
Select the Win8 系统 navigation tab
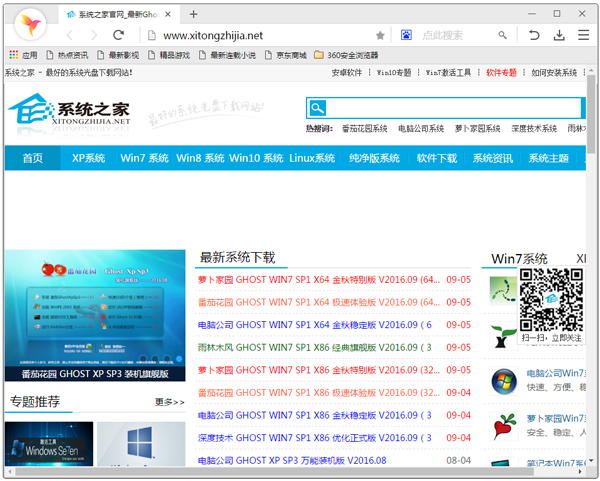(200, 158)
